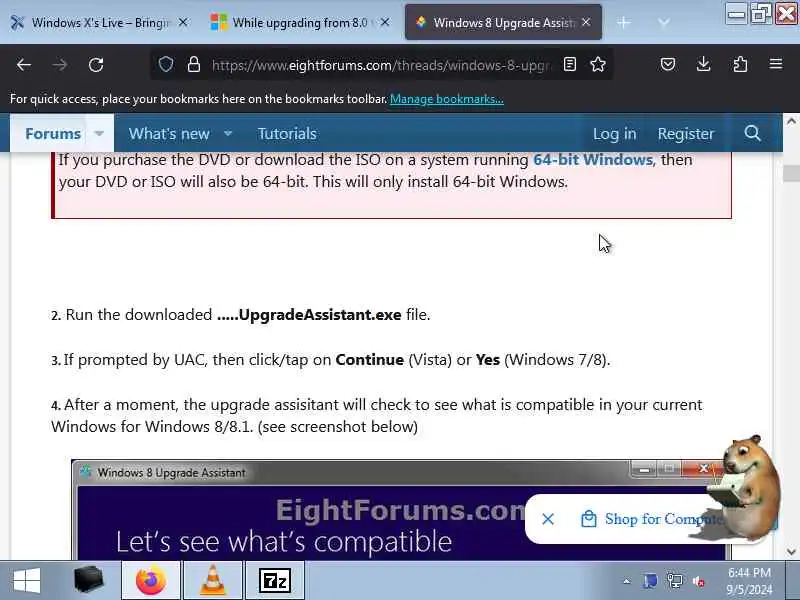Click the page scrollbar down arrow
This screenshot has width=800, height=600.
(791, 552)
